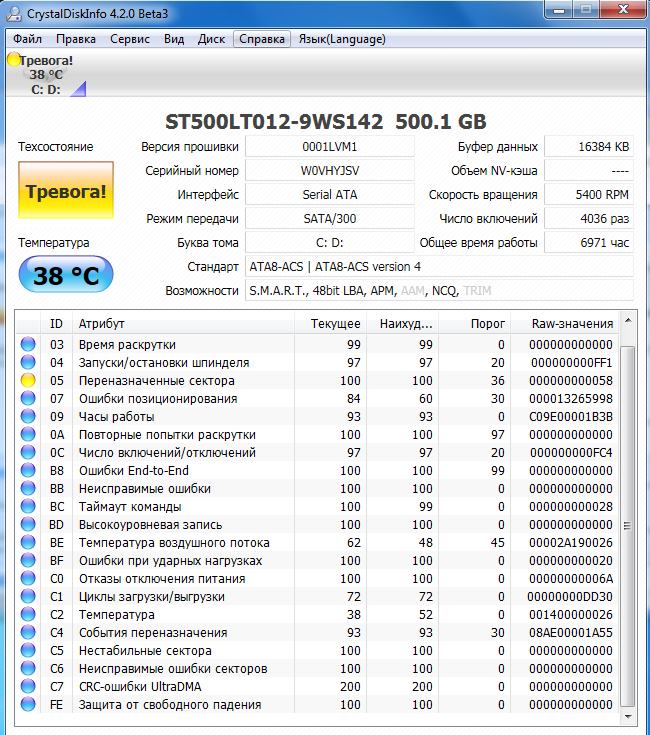Image resolution: width=650 pixels, height=735 pixels.
Task: Click the scroll up arrow of attribute list
Action: pyautogui.click(x=628, y=321)
